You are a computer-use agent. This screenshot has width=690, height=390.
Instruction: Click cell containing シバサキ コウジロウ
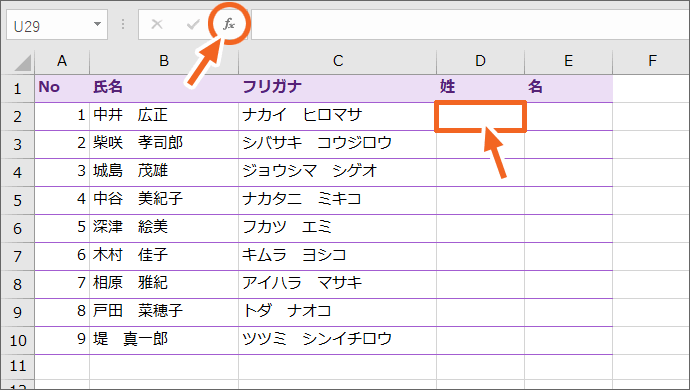338,144
